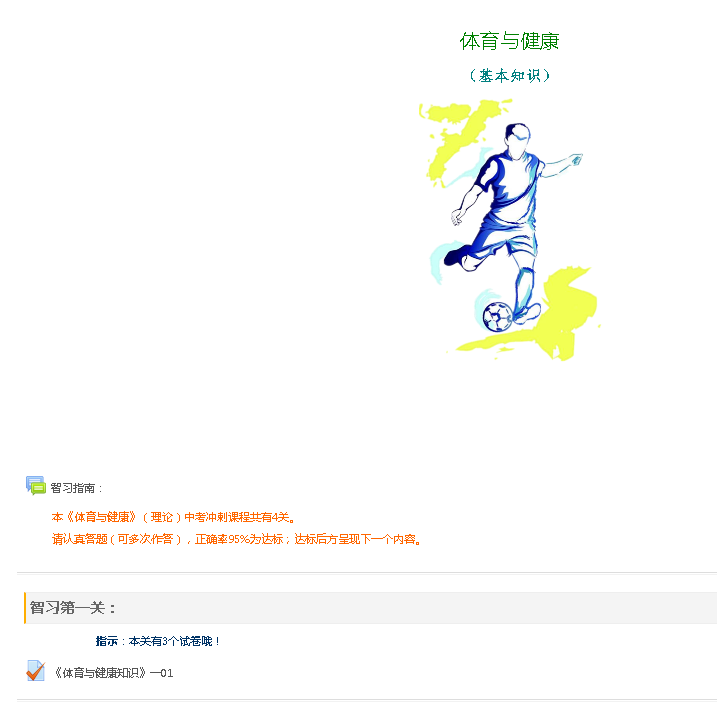Click the 智习指南 chat bubble icon
This screenshot has height=702, width=717.
pyautogui.click(x=36, y=485)
